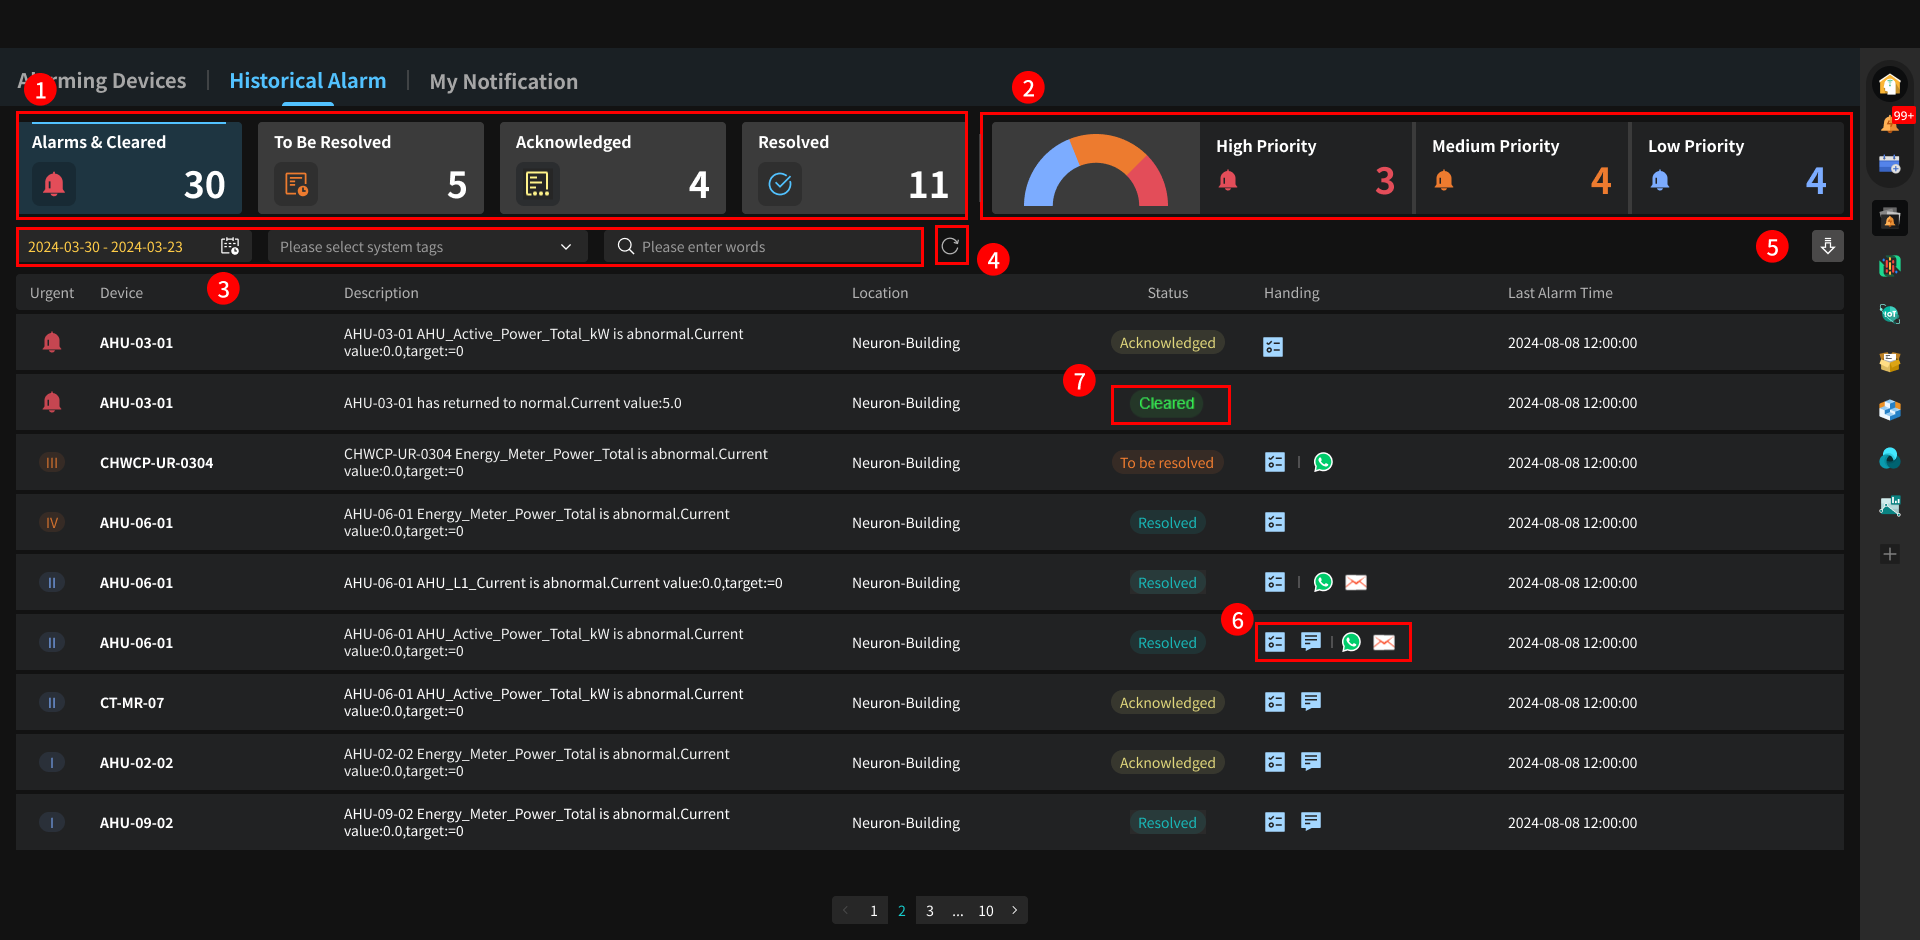Open the date range calendar picker

(x=230, y=247)
